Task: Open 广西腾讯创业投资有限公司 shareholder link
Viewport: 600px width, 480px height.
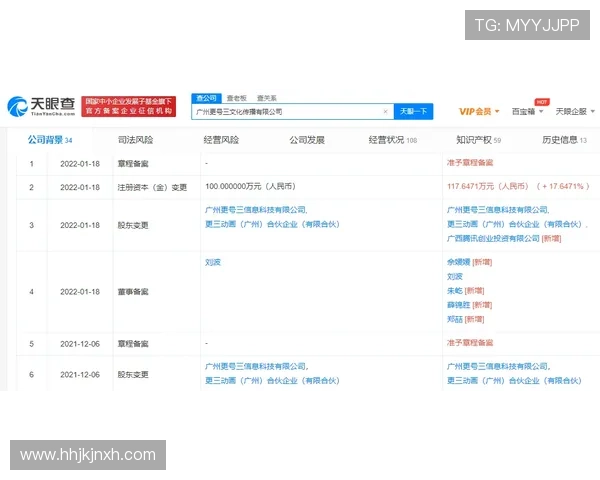Action: tap(493, 238)
